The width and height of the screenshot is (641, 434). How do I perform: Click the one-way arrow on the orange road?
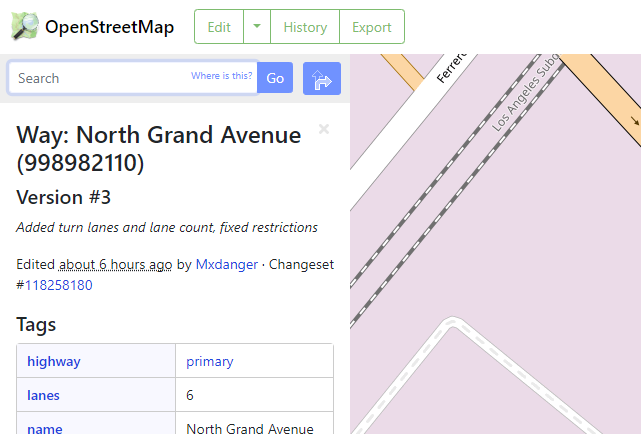click(x=635, y=121)
